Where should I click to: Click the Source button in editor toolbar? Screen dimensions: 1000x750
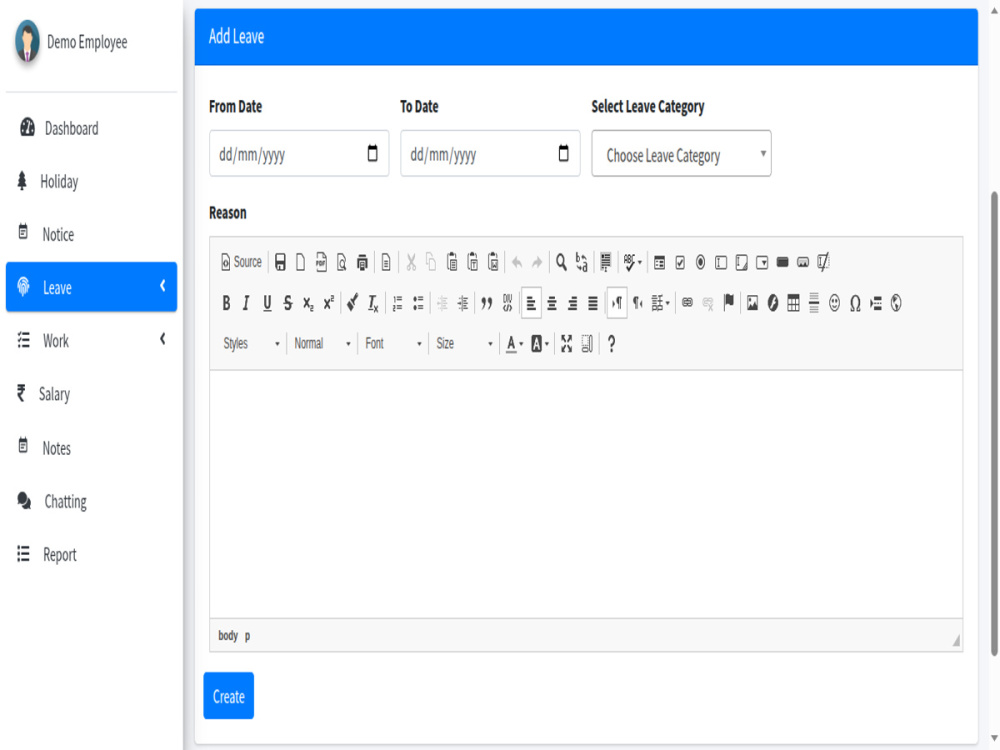pos(241,262)
